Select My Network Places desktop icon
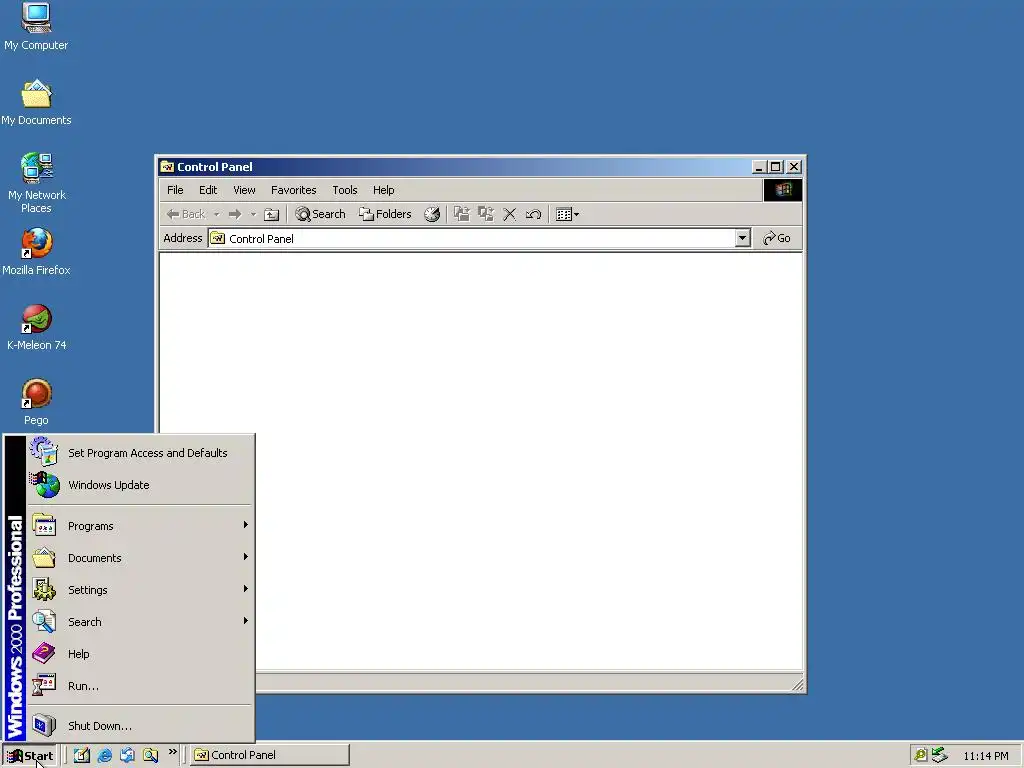 (36, 182)
